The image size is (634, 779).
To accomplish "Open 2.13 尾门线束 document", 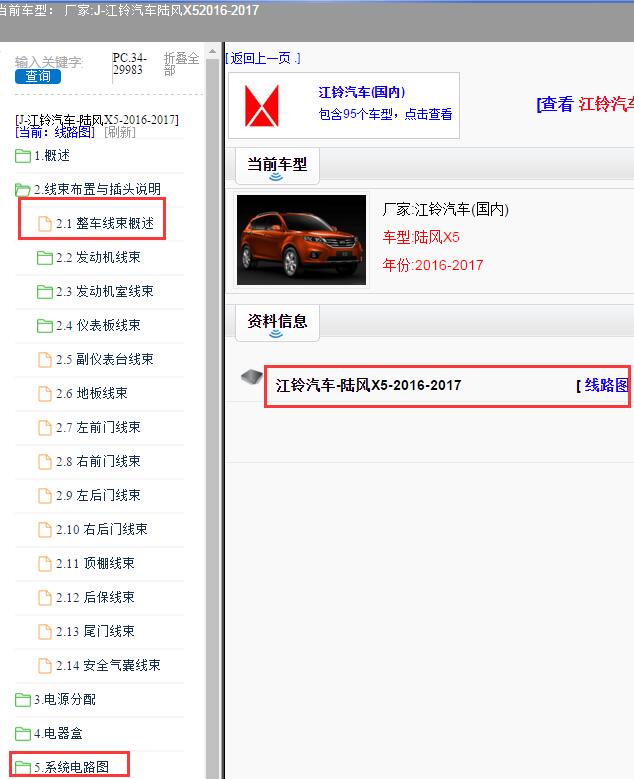I will point(95,631).
